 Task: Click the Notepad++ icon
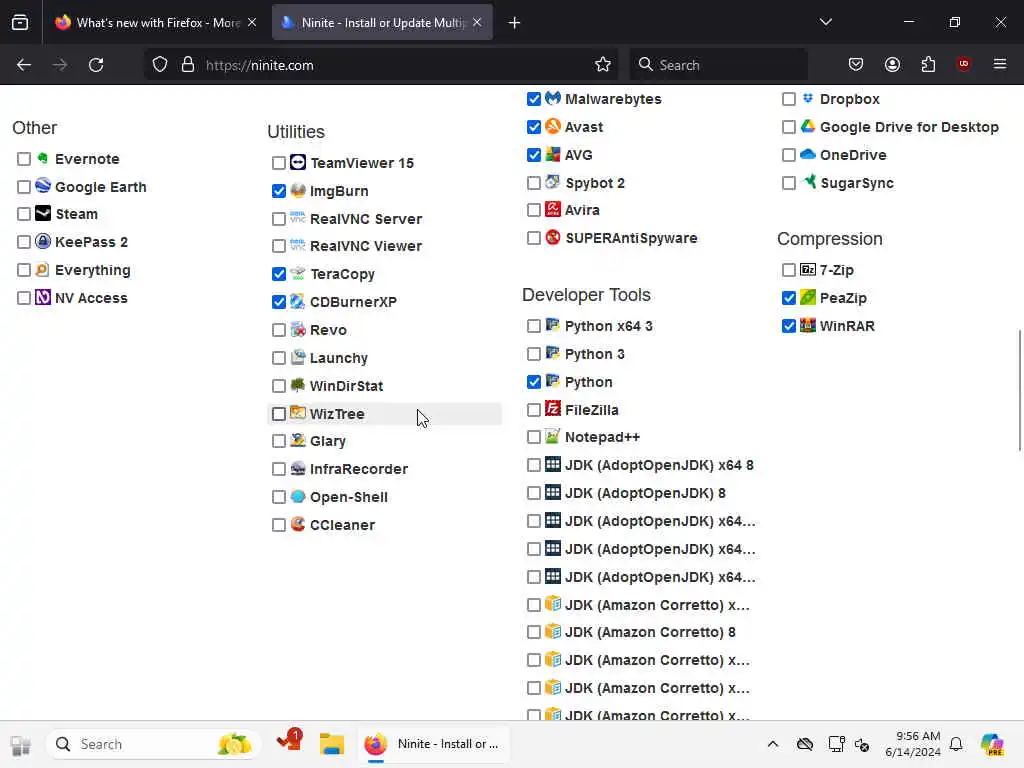[x=552, y=436]
